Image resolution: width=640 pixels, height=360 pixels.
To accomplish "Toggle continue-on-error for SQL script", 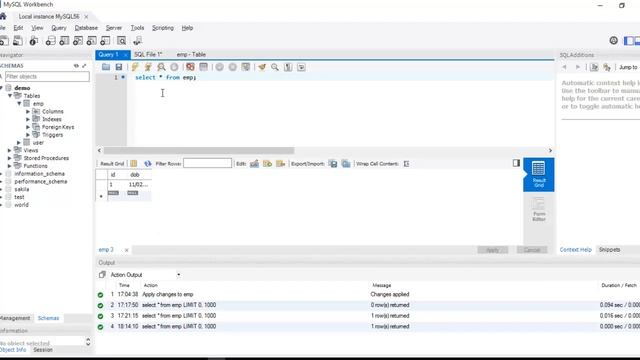I will pyautogui.click(x=190, y=67).
